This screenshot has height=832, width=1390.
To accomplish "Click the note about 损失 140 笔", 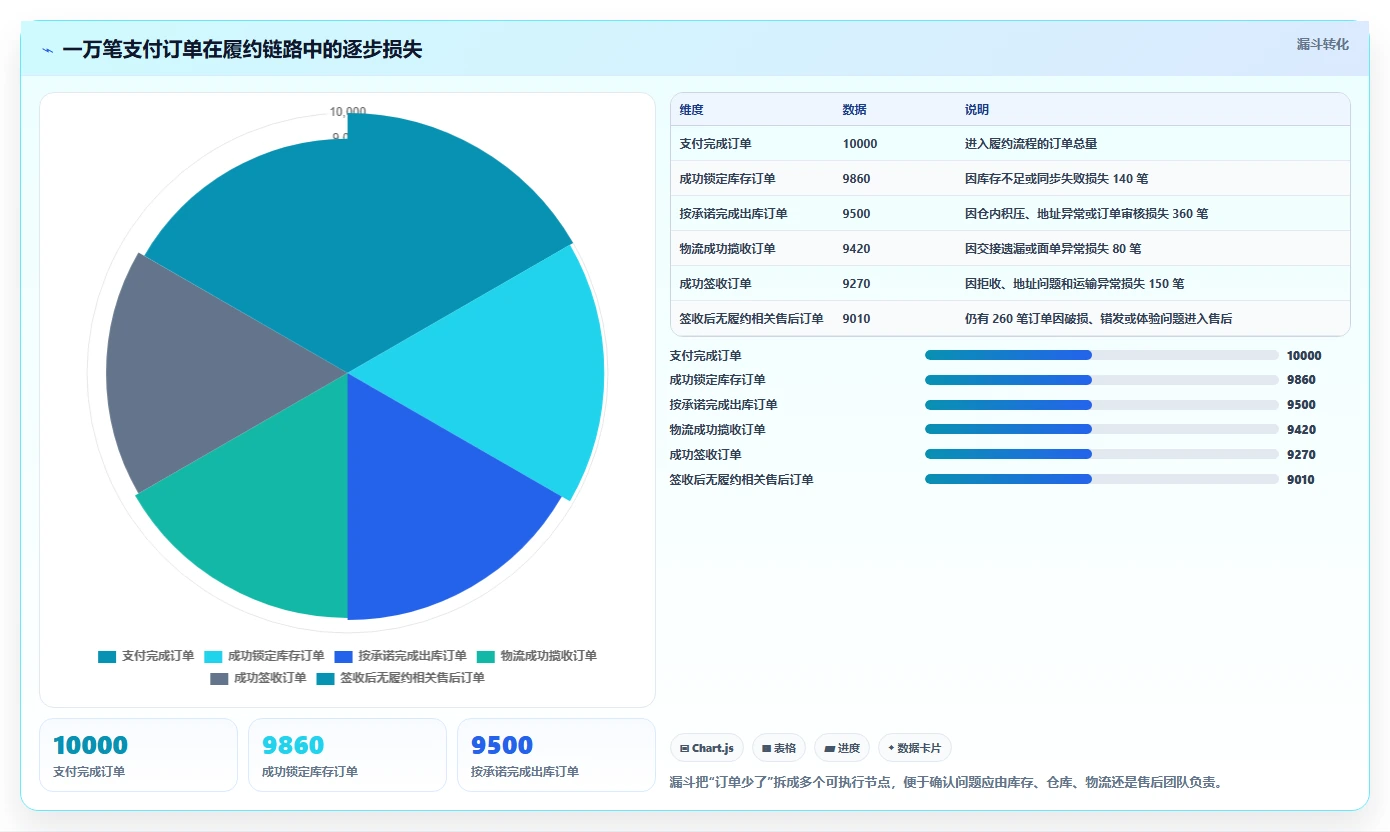I will pyautogui.click(x=1056, y=179).
